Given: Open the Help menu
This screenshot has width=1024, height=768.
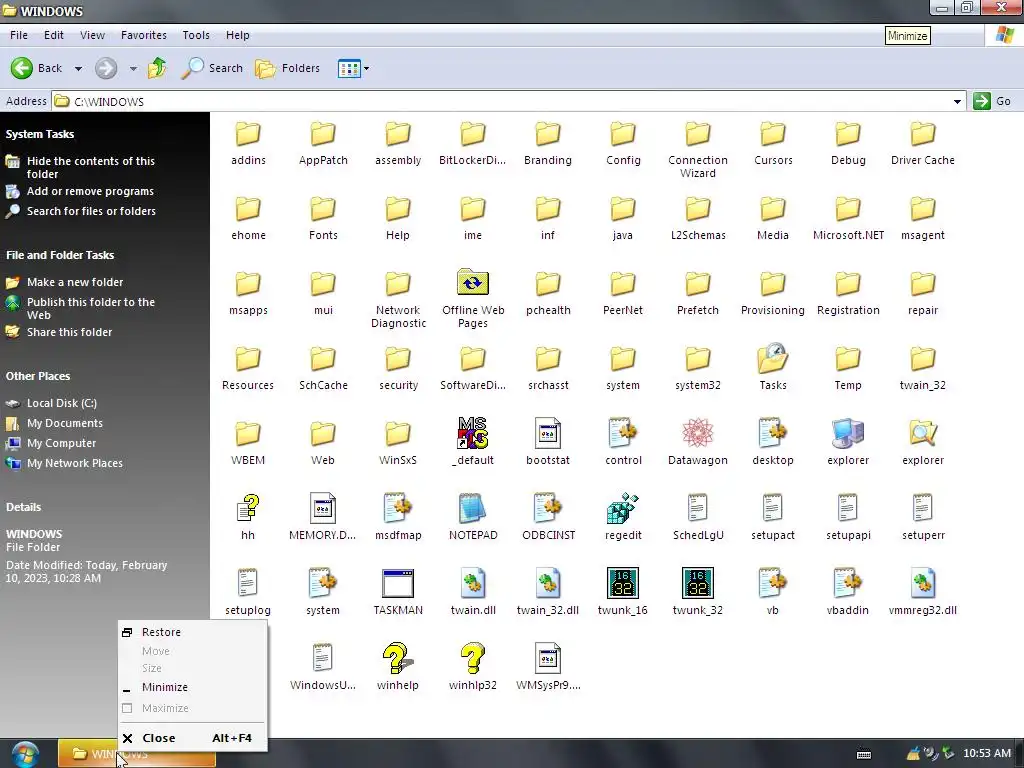Looking at the screenshot, I should pyautogui.click(x=238, y=35).
